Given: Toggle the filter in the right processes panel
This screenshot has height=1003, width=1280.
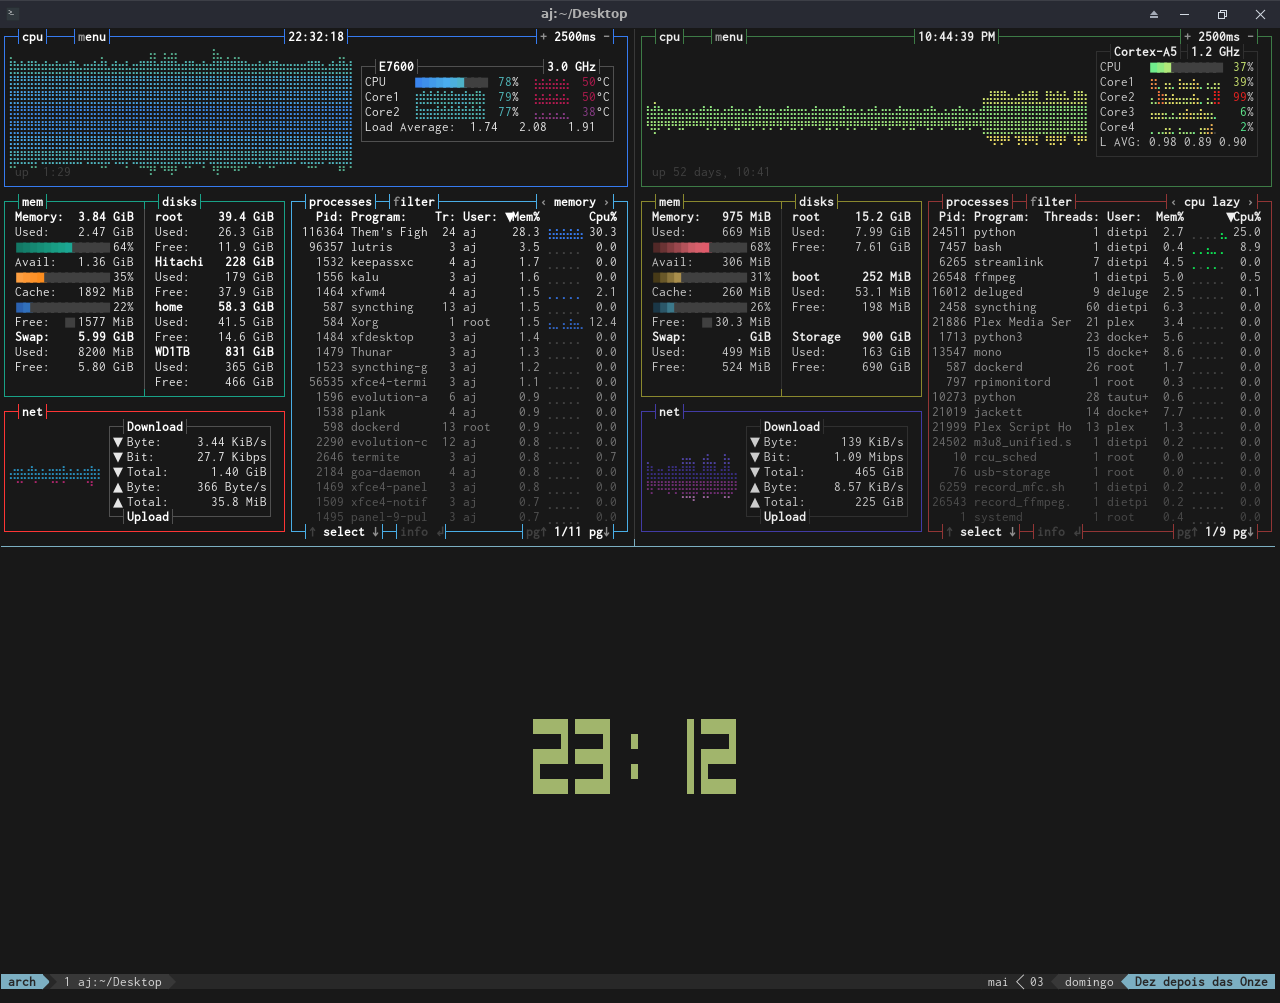Looking at the screenshot, I should 1053,201.
